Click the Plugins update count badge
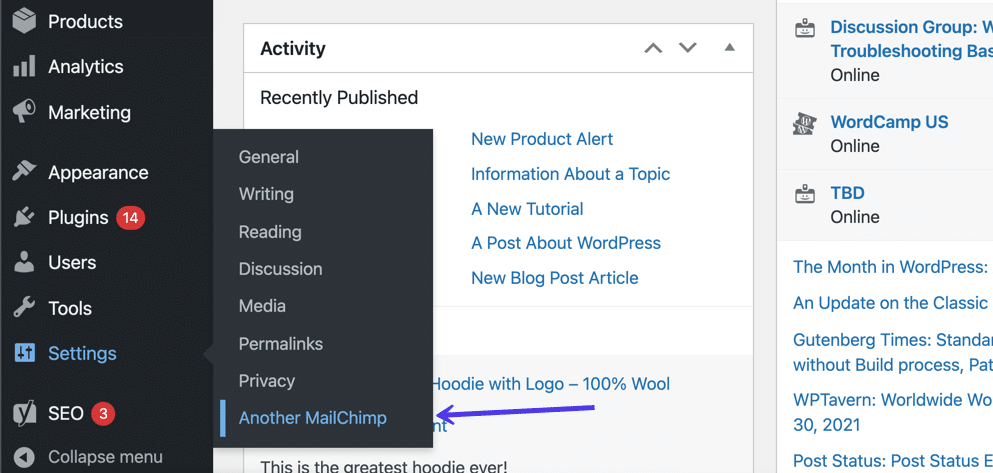 point(130,218)
